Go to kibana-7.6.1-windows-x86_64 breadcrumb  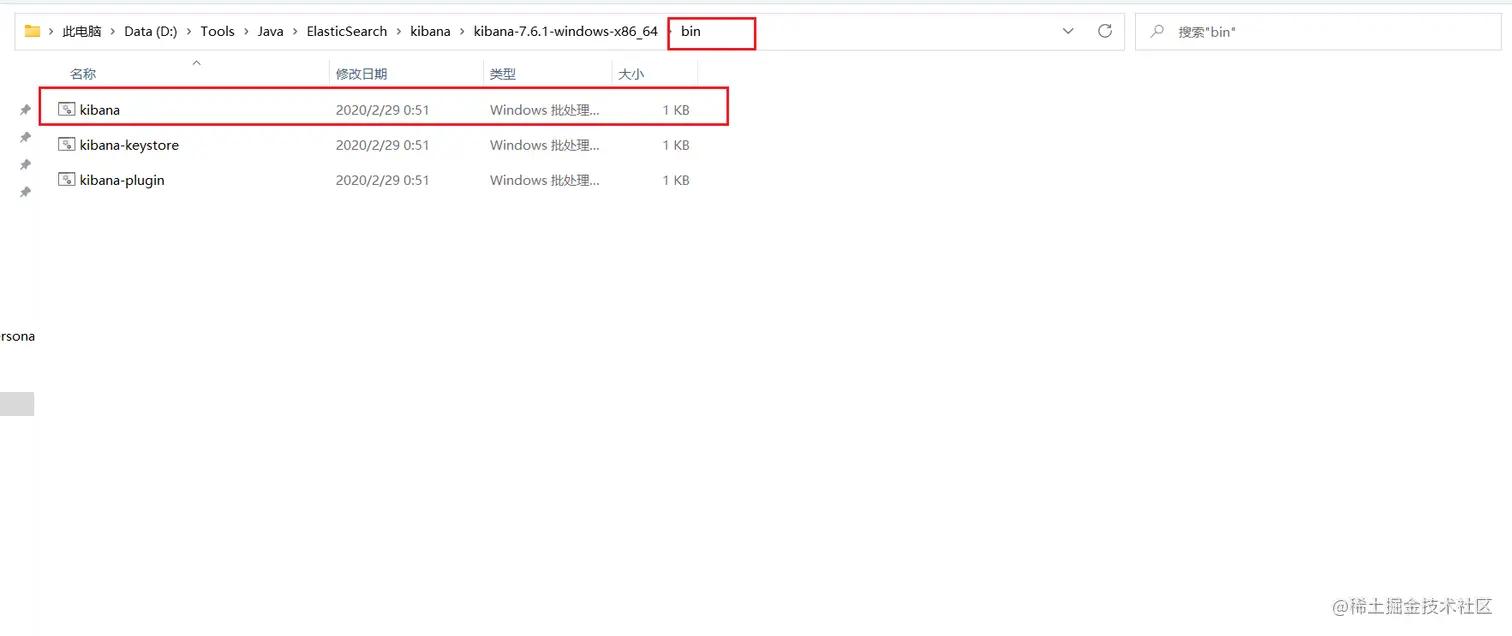(x=566, y=31)
